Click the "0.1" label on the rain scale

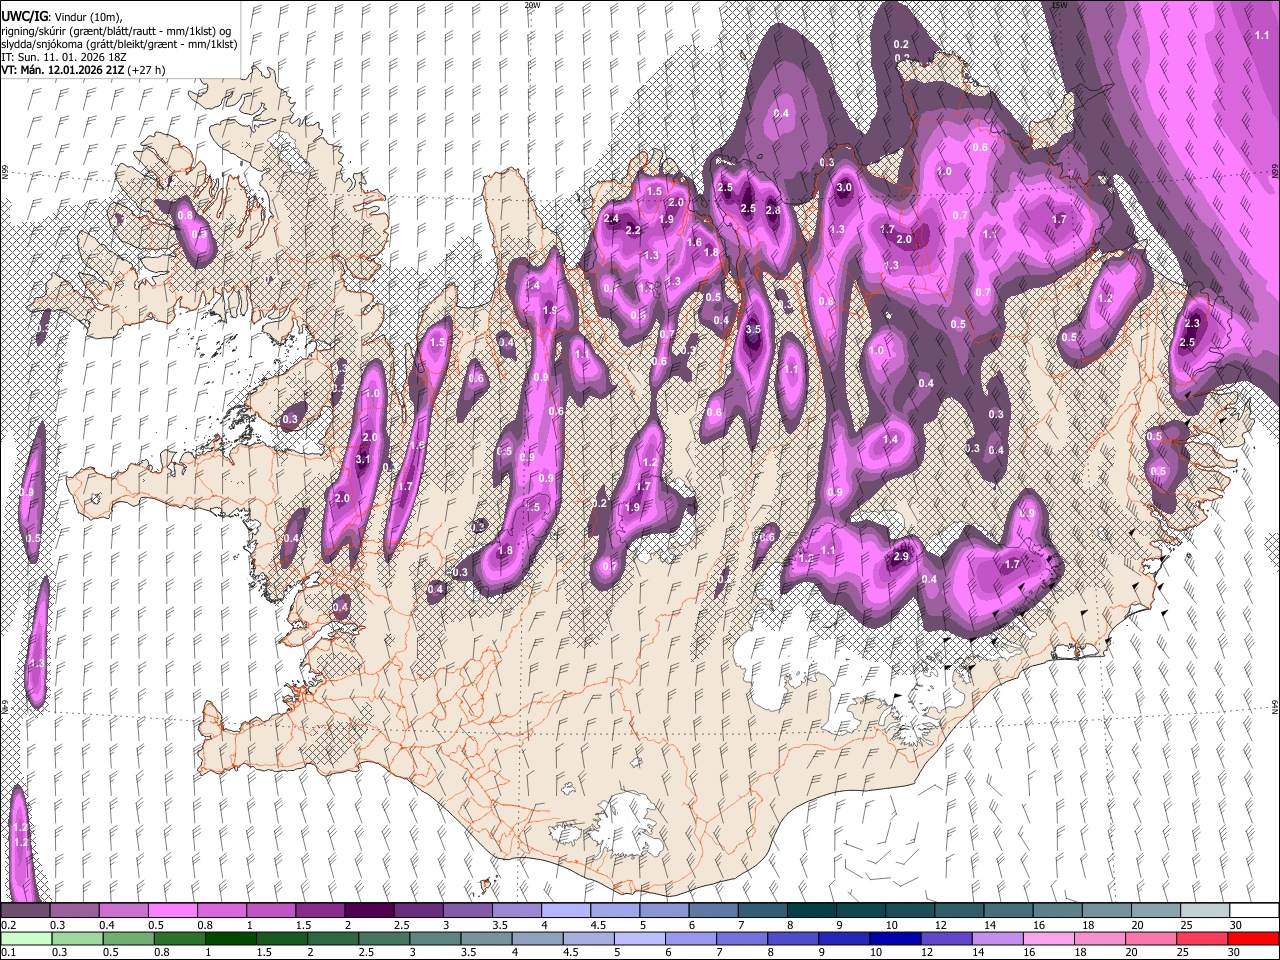(7, 953)
